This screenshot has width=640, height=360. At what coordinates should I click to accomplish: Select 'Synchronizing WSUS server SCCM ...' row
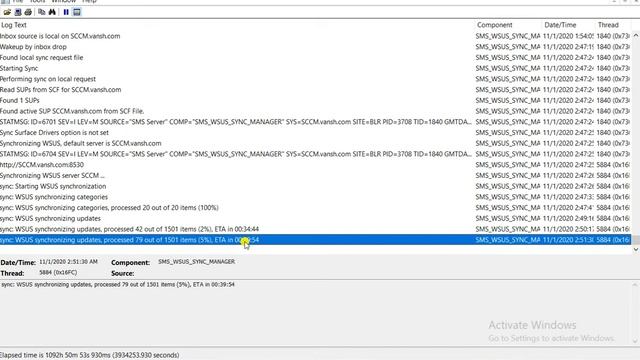(x=316, y=176)
